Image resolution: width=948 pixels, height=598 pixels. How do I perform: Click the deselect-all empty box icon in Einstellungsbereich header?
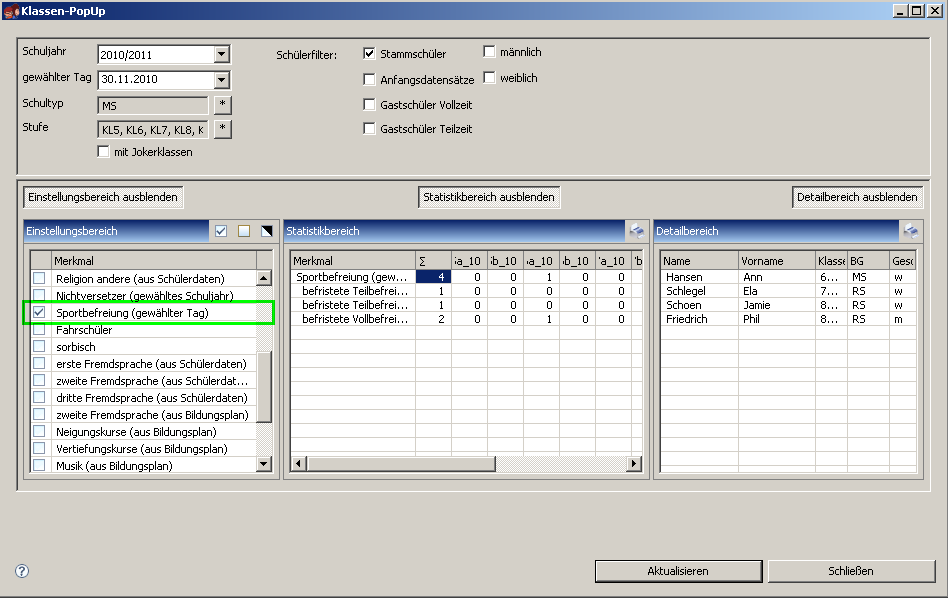244,231
